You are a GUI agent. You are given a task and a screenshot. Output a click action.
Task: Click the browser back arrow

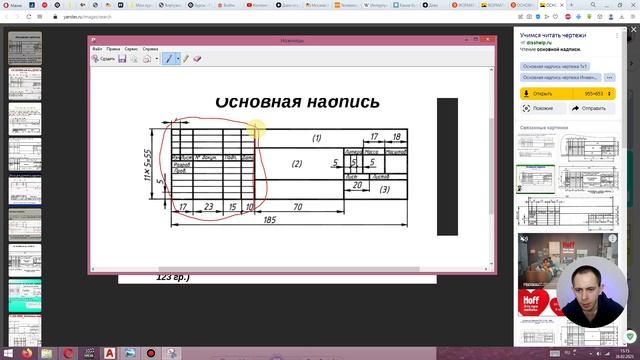click(x=7, y=17)
